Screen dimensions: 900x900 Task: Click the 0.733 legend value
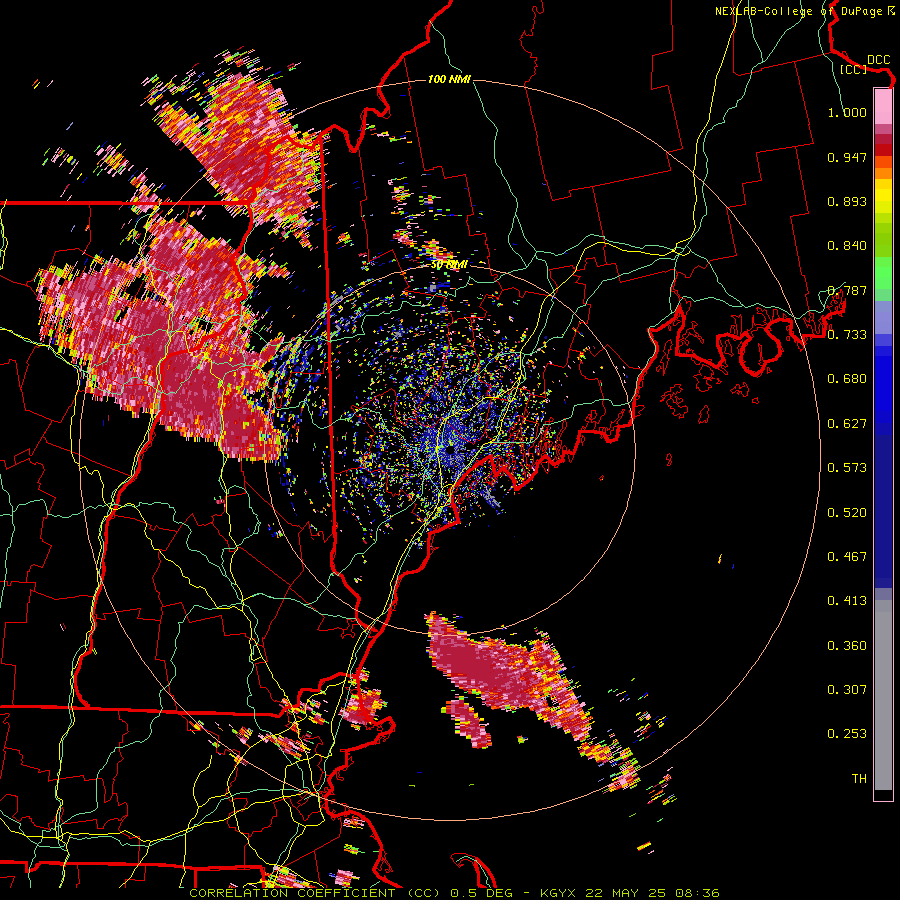[847, 335]
